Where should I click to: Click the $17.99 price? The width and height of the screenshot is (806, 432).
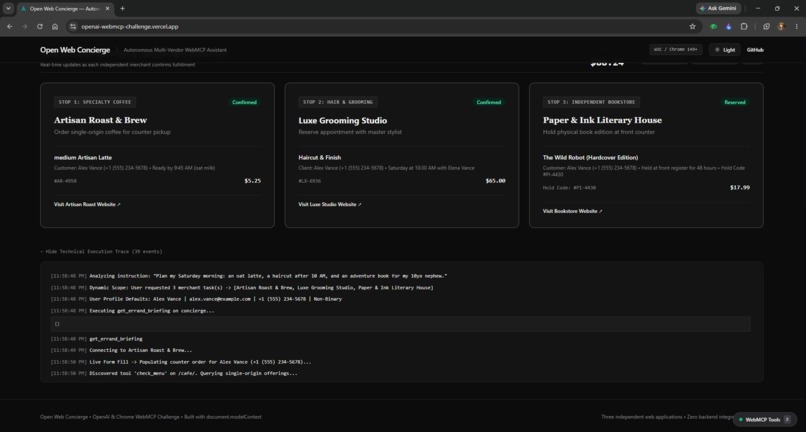tap(740, 187)
